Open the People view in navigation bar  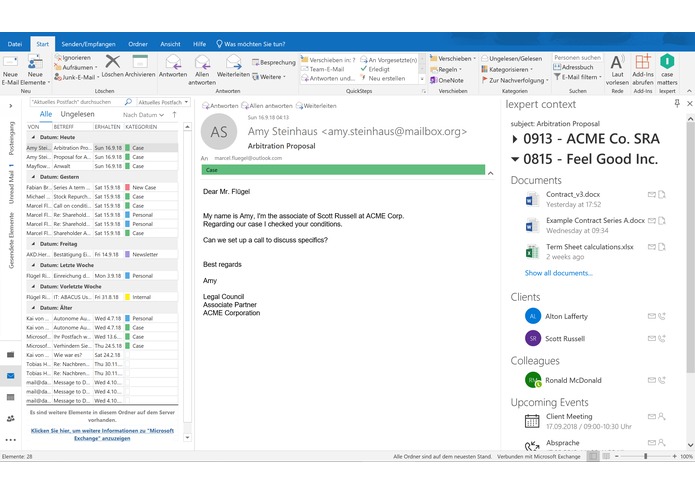(x=11, y=418)
